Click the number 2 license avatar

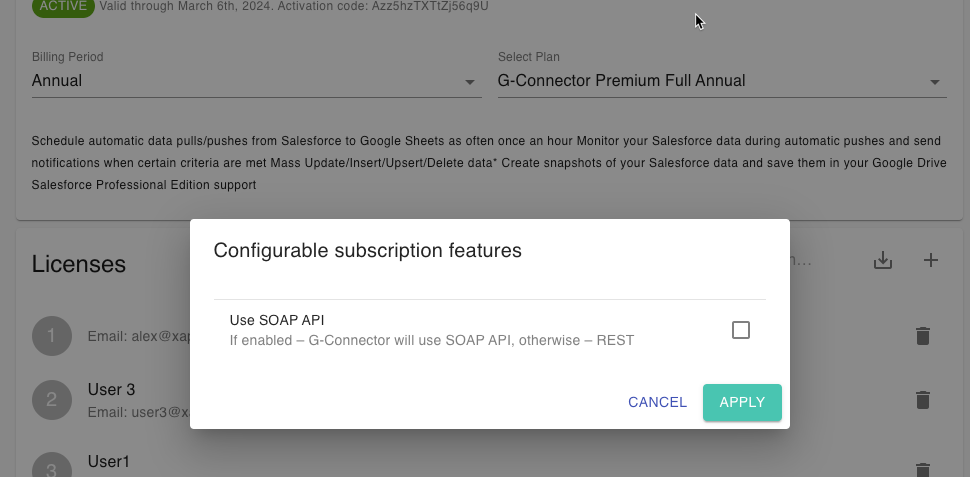pos(51,400)
